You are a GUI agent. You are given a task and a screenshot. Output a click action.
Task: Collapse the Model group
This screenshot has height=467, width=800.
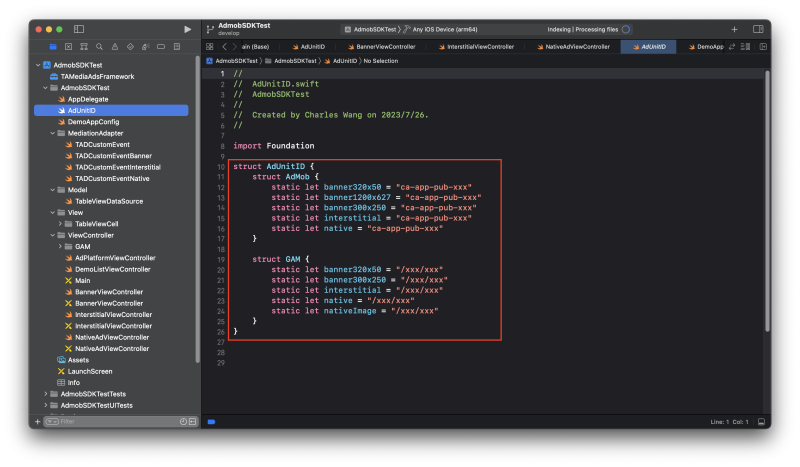tap(53, 190)
